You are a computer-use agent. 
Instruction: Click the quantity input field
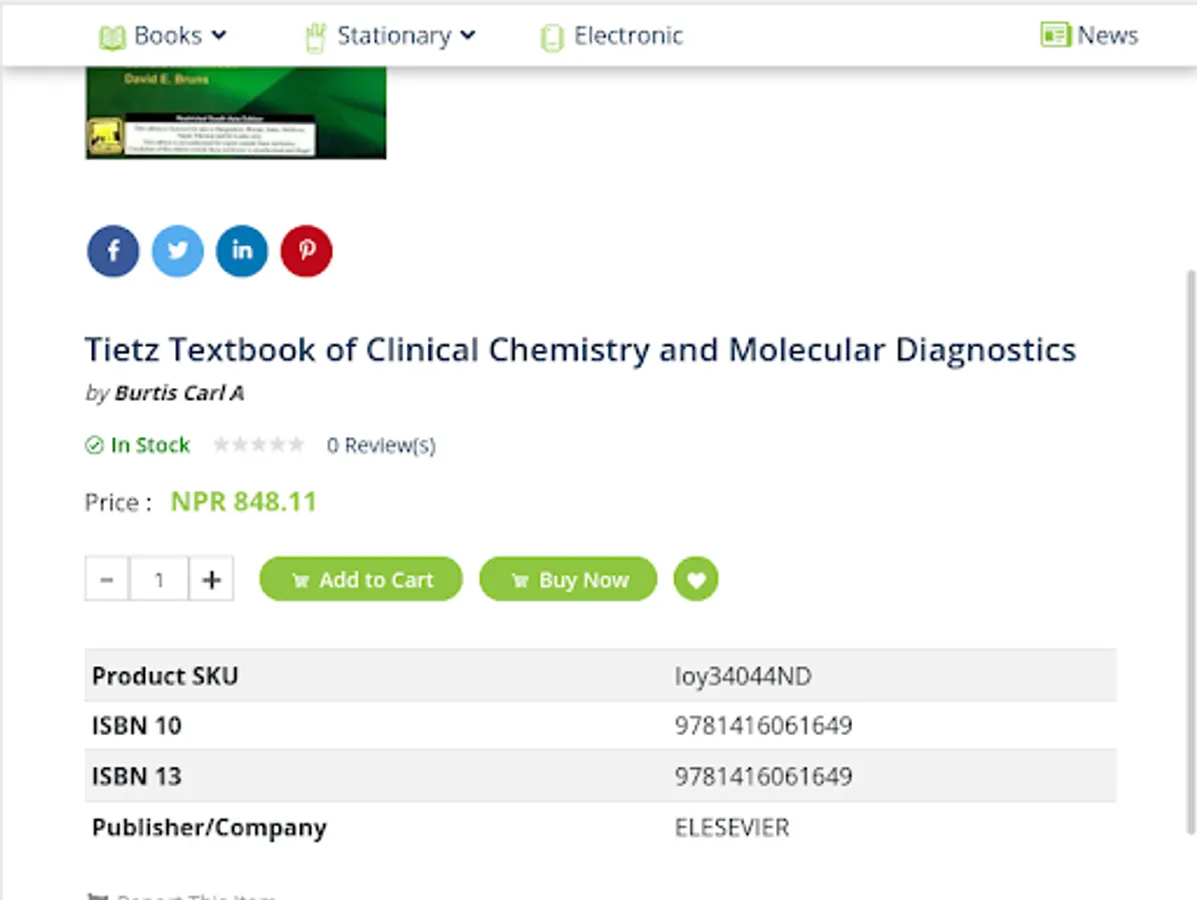click(159, 579)
